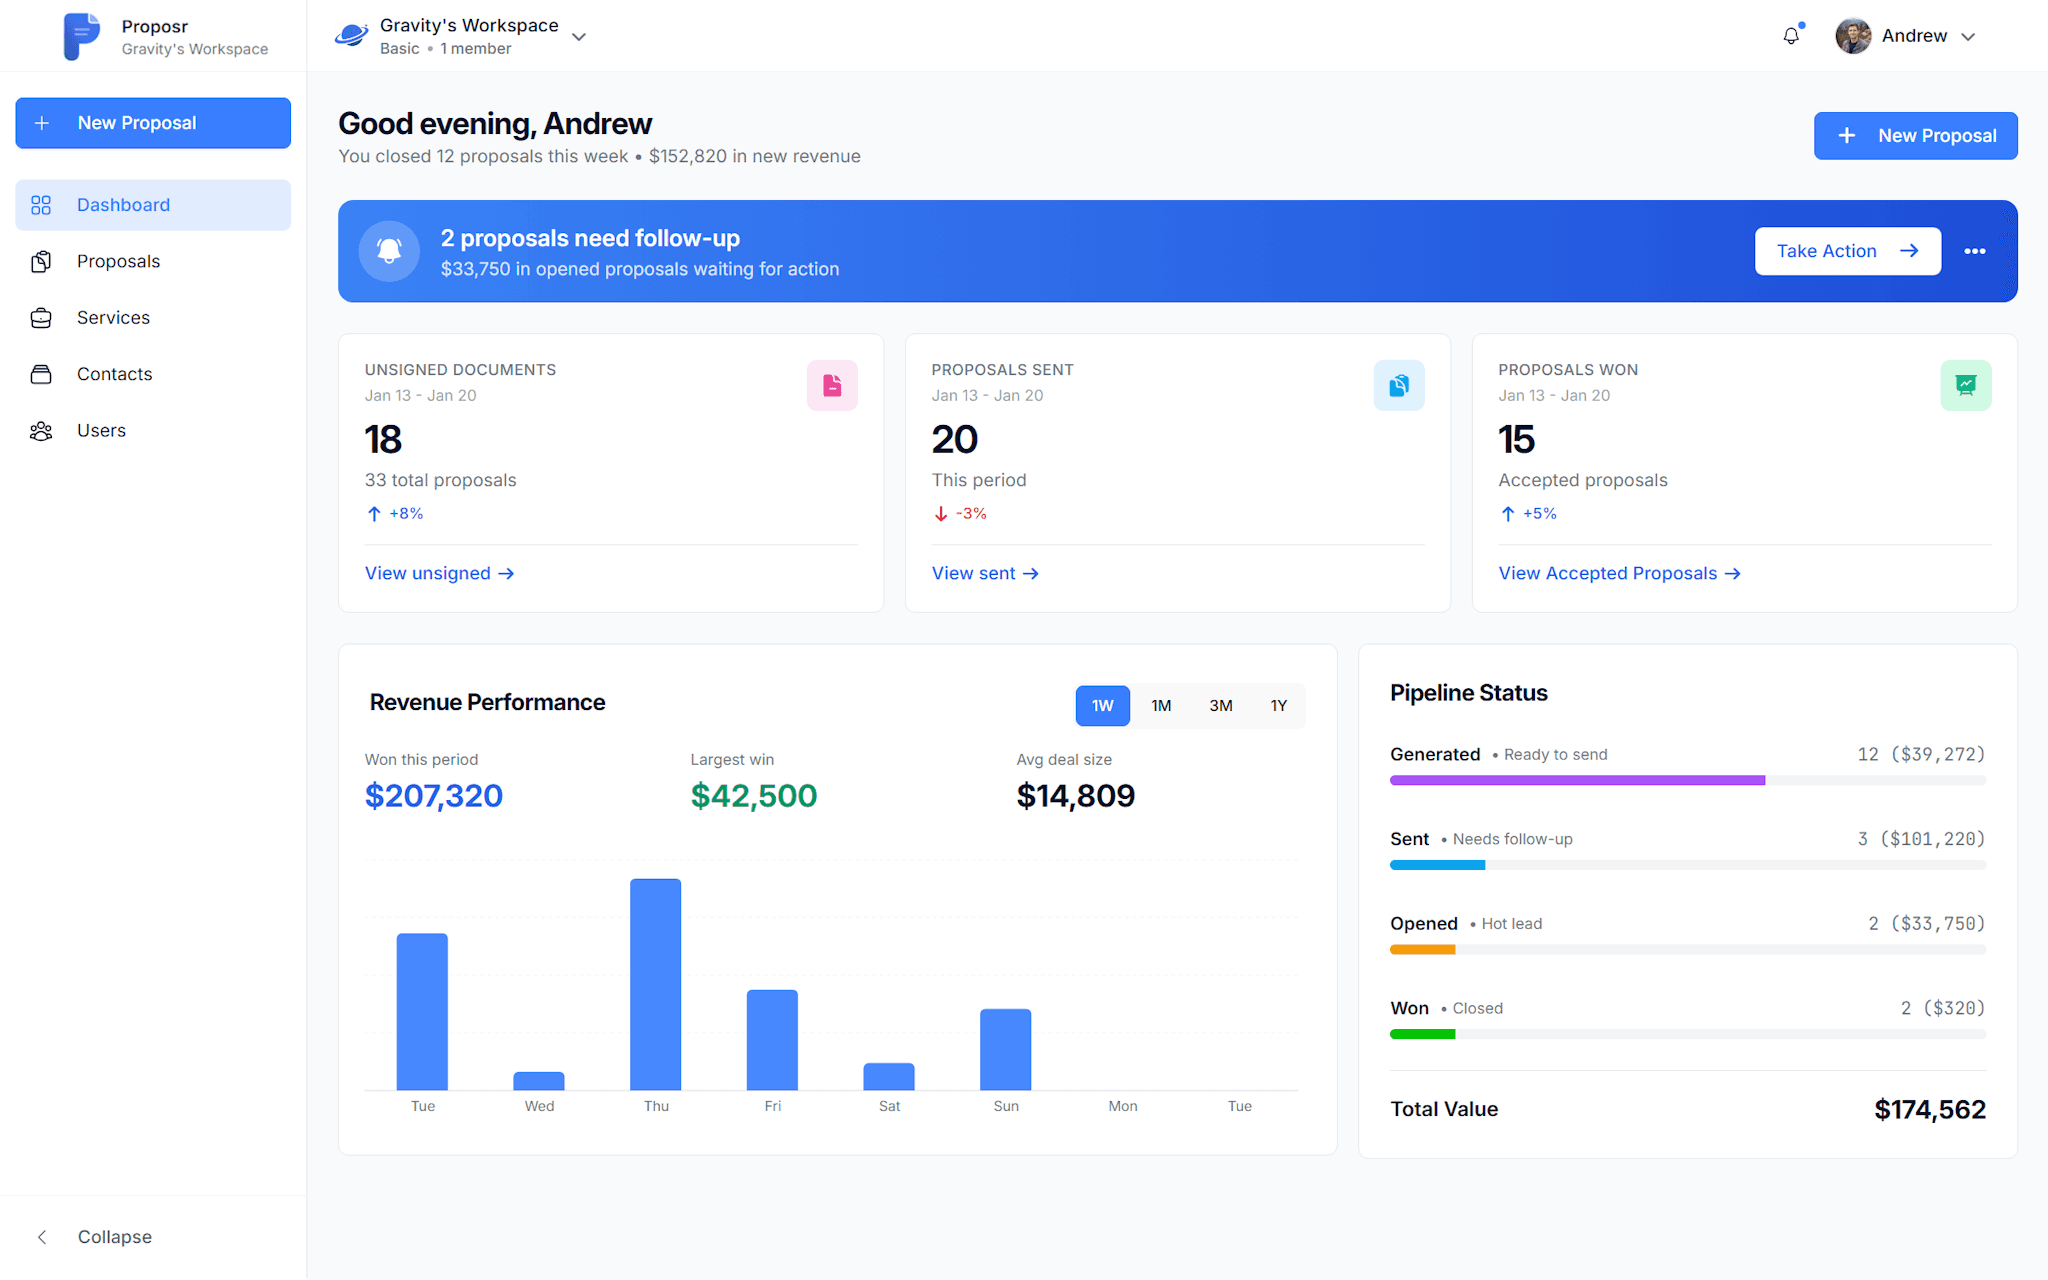Viewport: 2048px width, 1280px height.
Task: Click the purple Generated pipeline progress bar
Action: coord(1577,780)
